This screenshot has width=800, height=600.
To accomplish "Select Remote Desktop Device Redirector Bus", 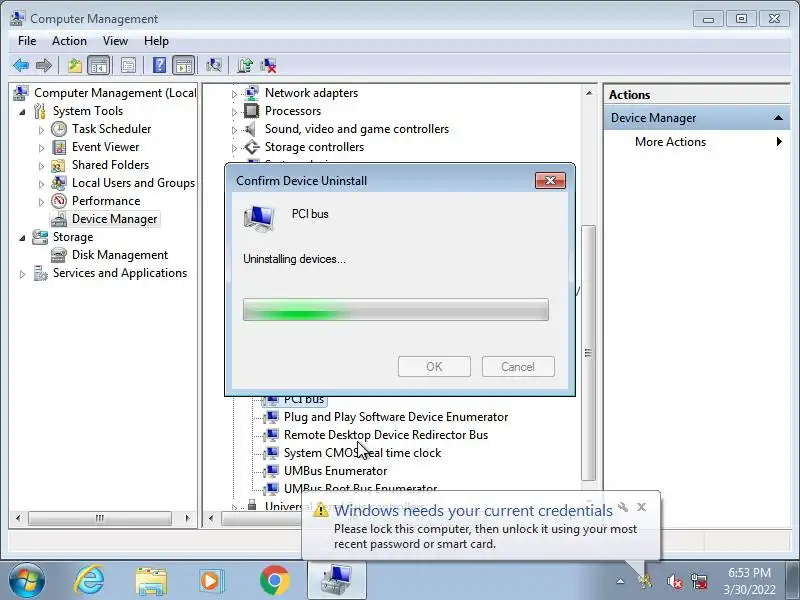I will 386,435.
